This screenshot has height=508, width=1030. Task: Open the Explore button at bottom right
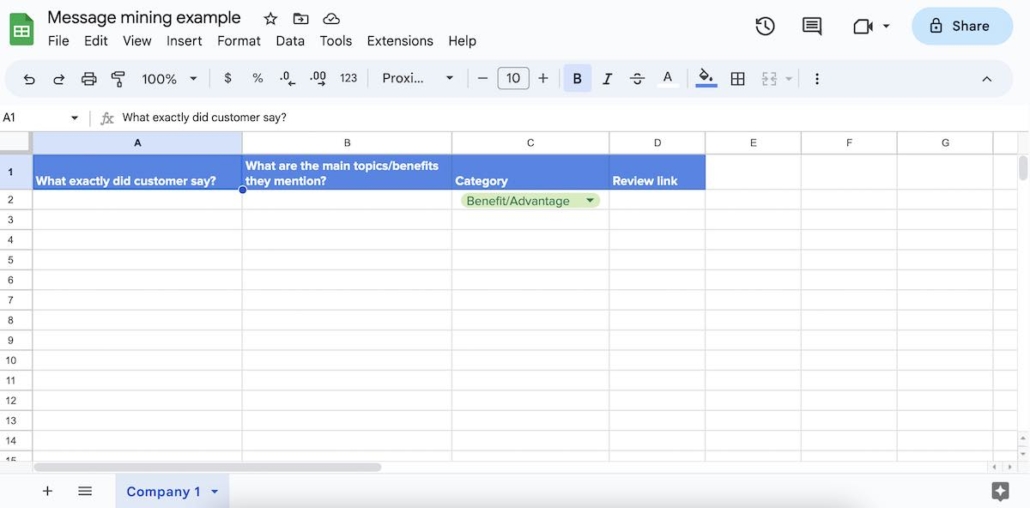tap(1000, 491)
